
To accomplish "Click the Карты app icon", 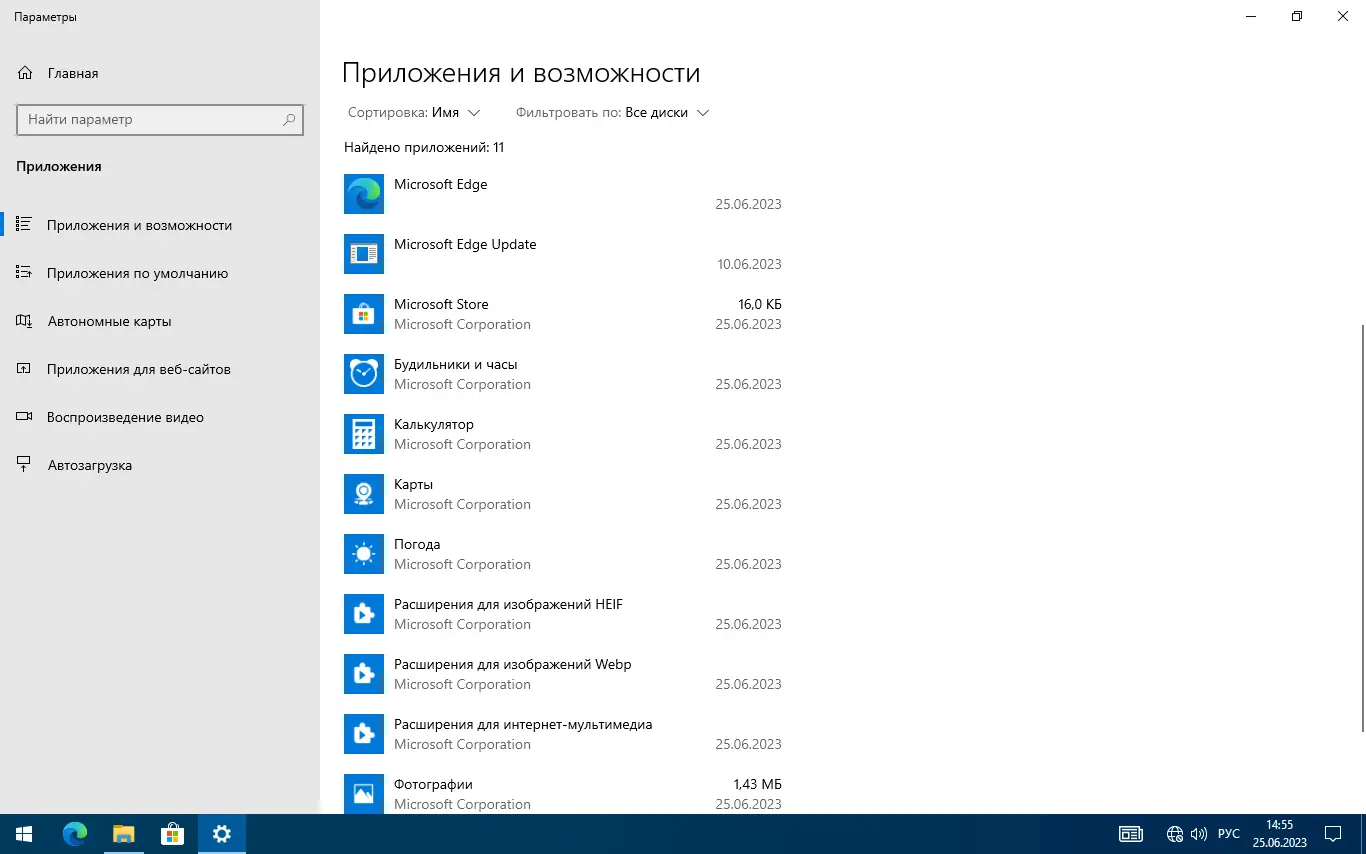I will coord(364,494).
